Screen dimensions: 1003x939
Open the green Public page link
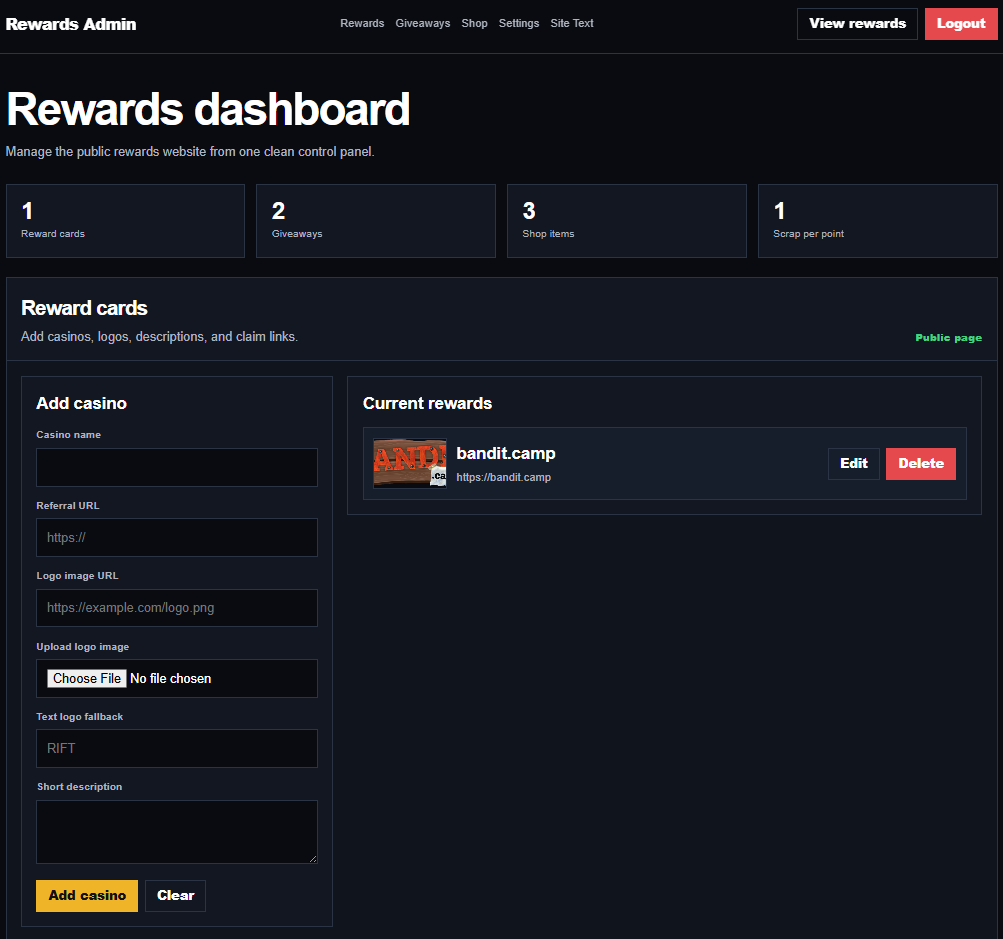948,337
